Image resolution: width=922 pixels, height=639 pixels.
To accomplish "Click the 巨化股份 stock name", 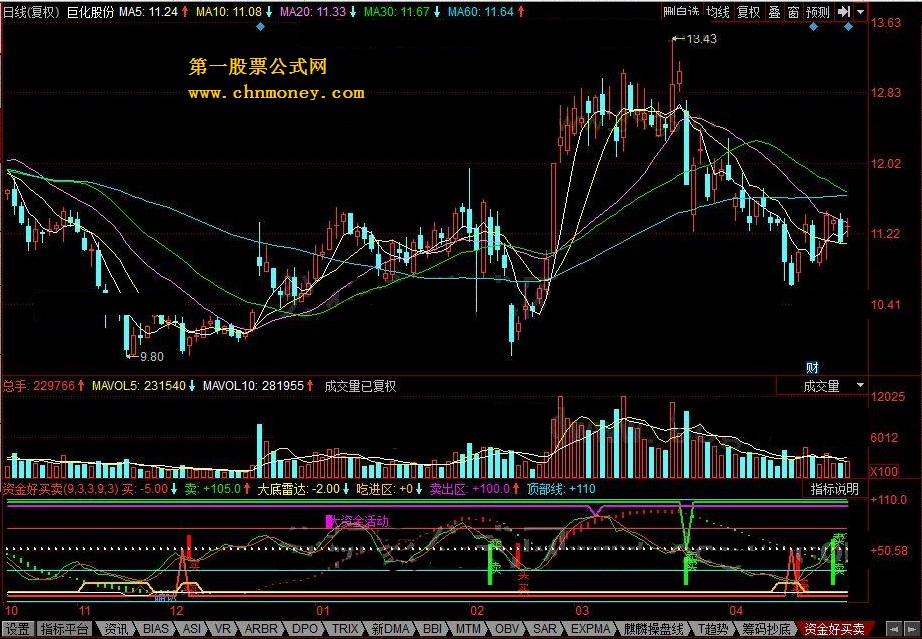I will pyautogui.click(x=90, y=12).
